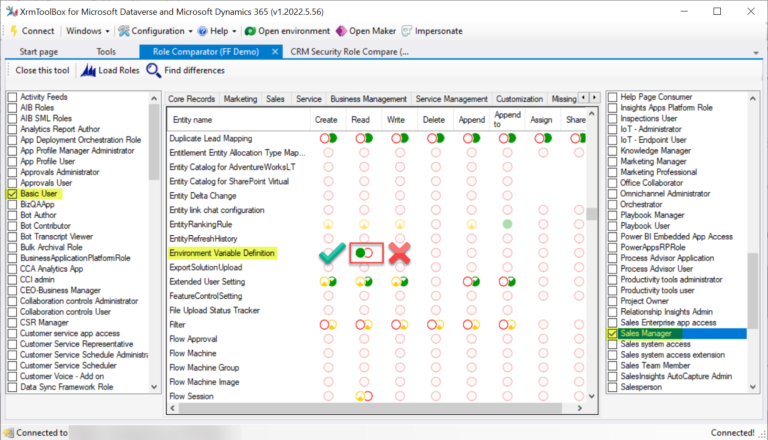
Task: Click the Connect lightning icon
Action: pos(13,31)
